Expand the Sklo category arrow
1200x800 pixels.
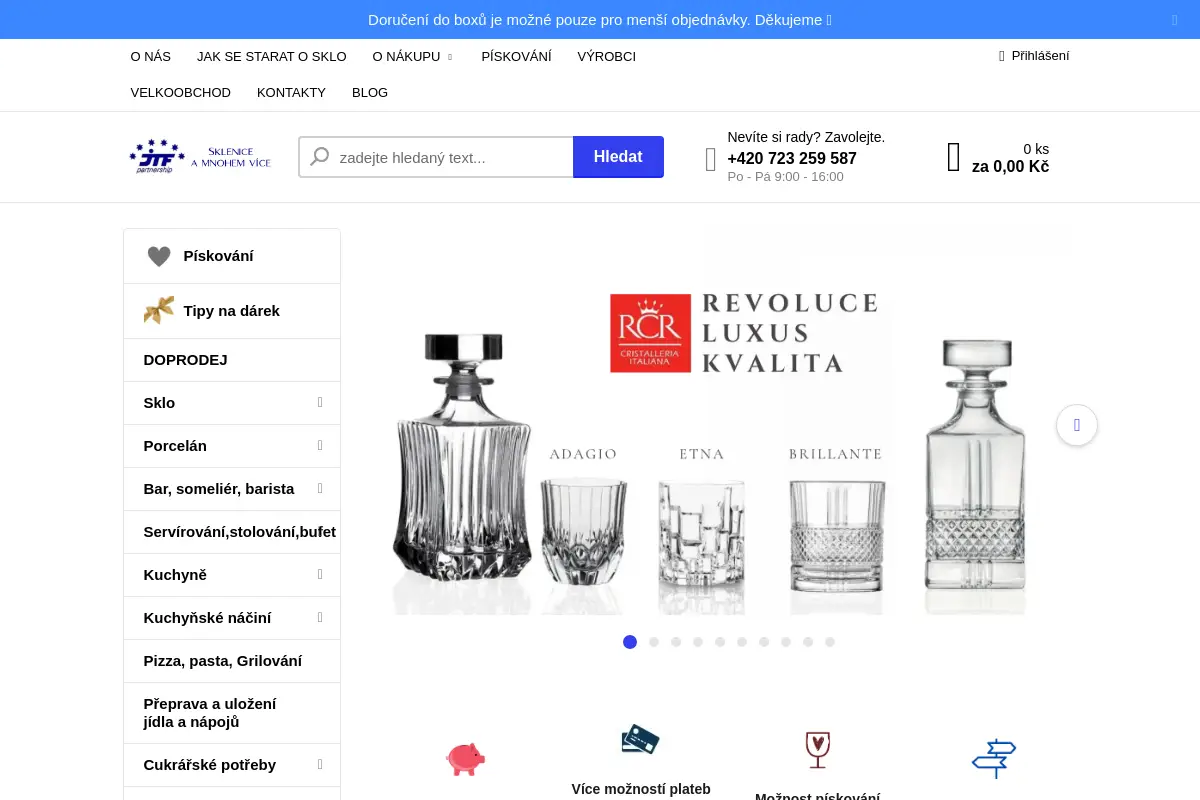tap(320, 402)
